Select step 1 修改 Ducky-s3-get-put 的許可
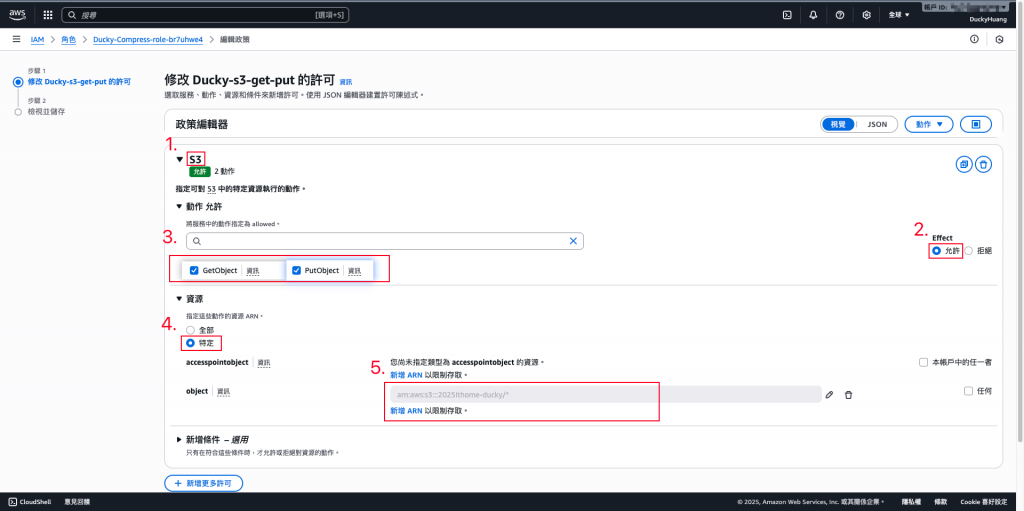 coord(79,82)
